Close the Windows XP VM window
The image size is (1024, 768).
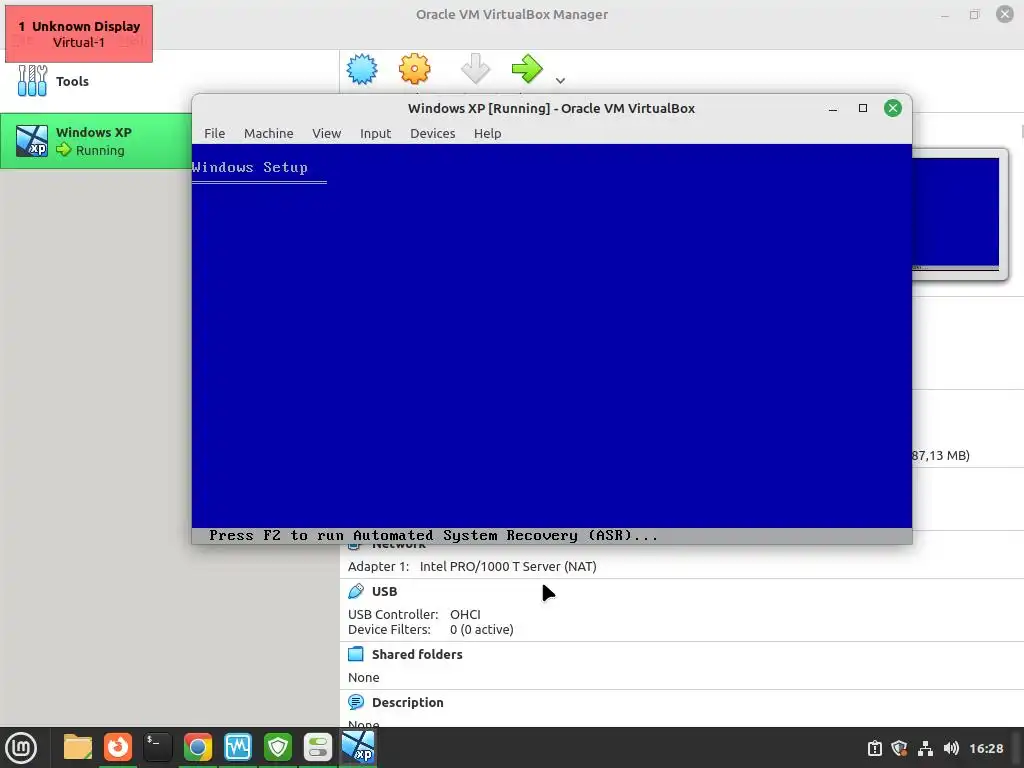click(893, 108)
